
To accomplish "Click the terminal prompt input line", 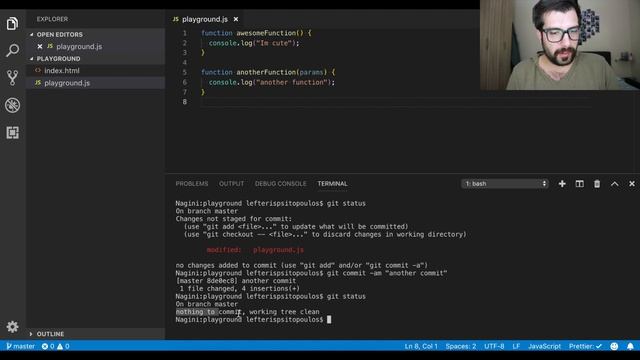I will click(x=253, y=320).
